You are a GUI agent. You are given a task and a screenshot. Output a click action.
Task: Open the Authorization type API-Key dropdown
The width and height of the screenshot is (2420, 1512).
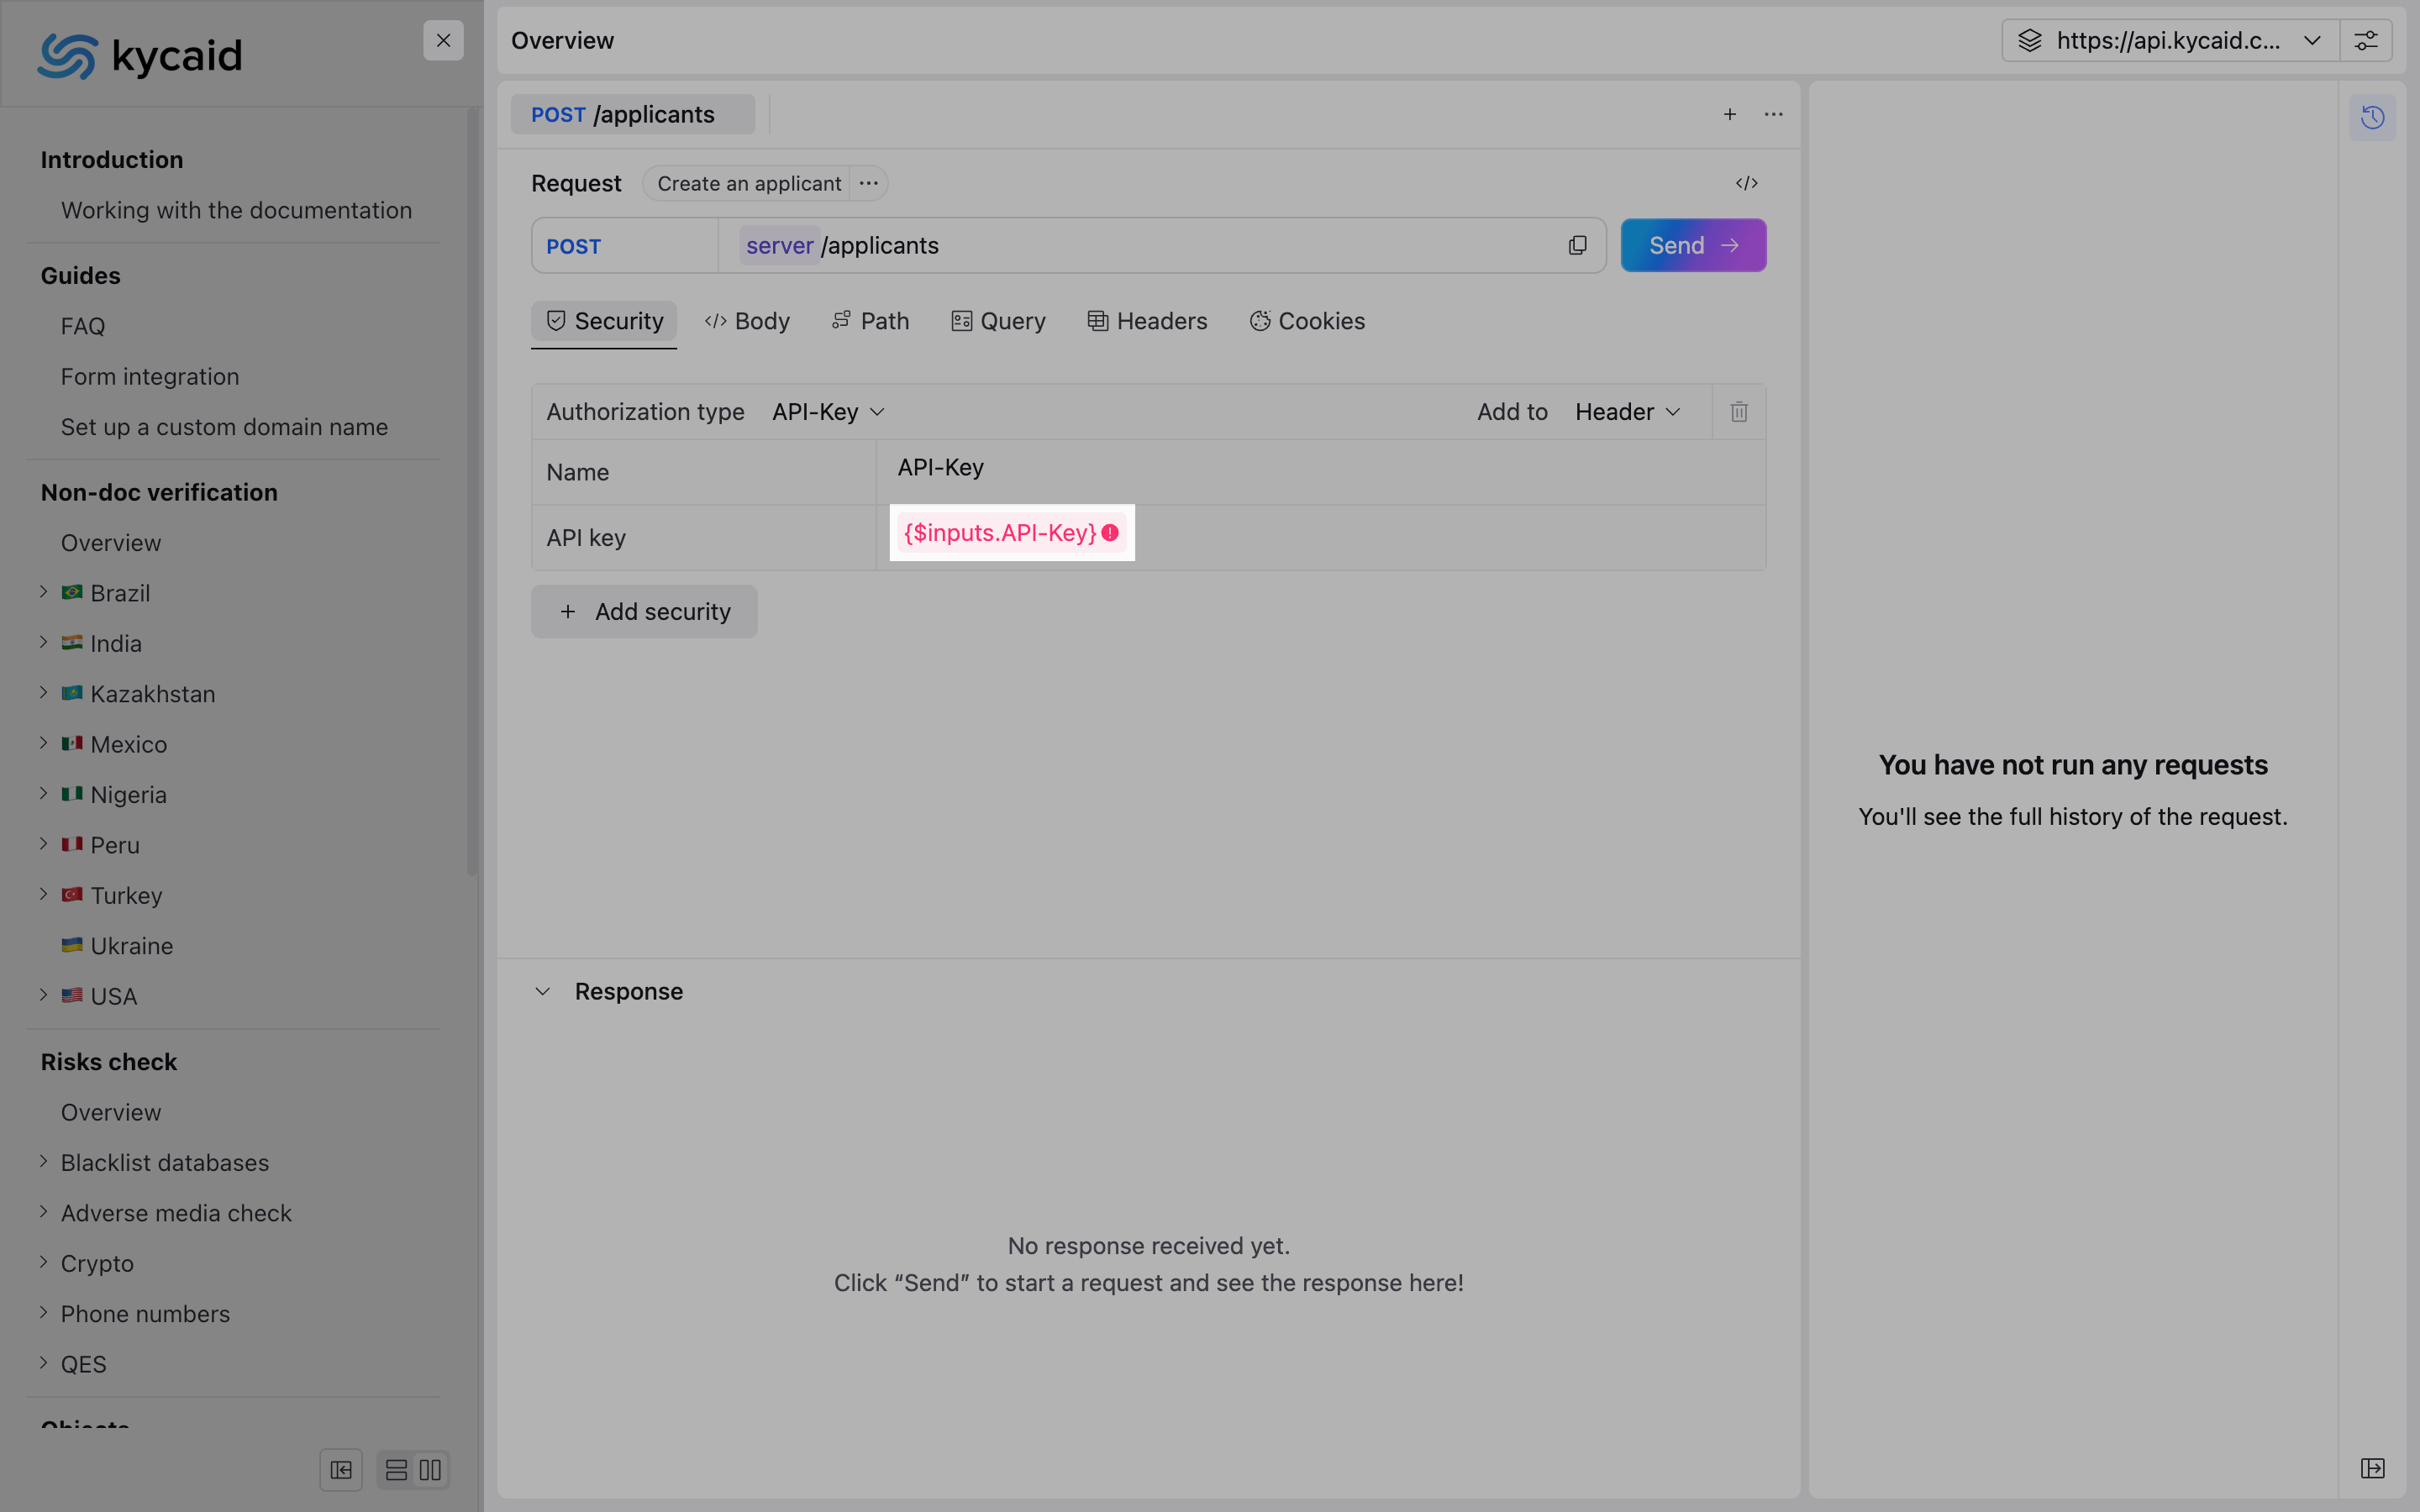tap(828, 412)
